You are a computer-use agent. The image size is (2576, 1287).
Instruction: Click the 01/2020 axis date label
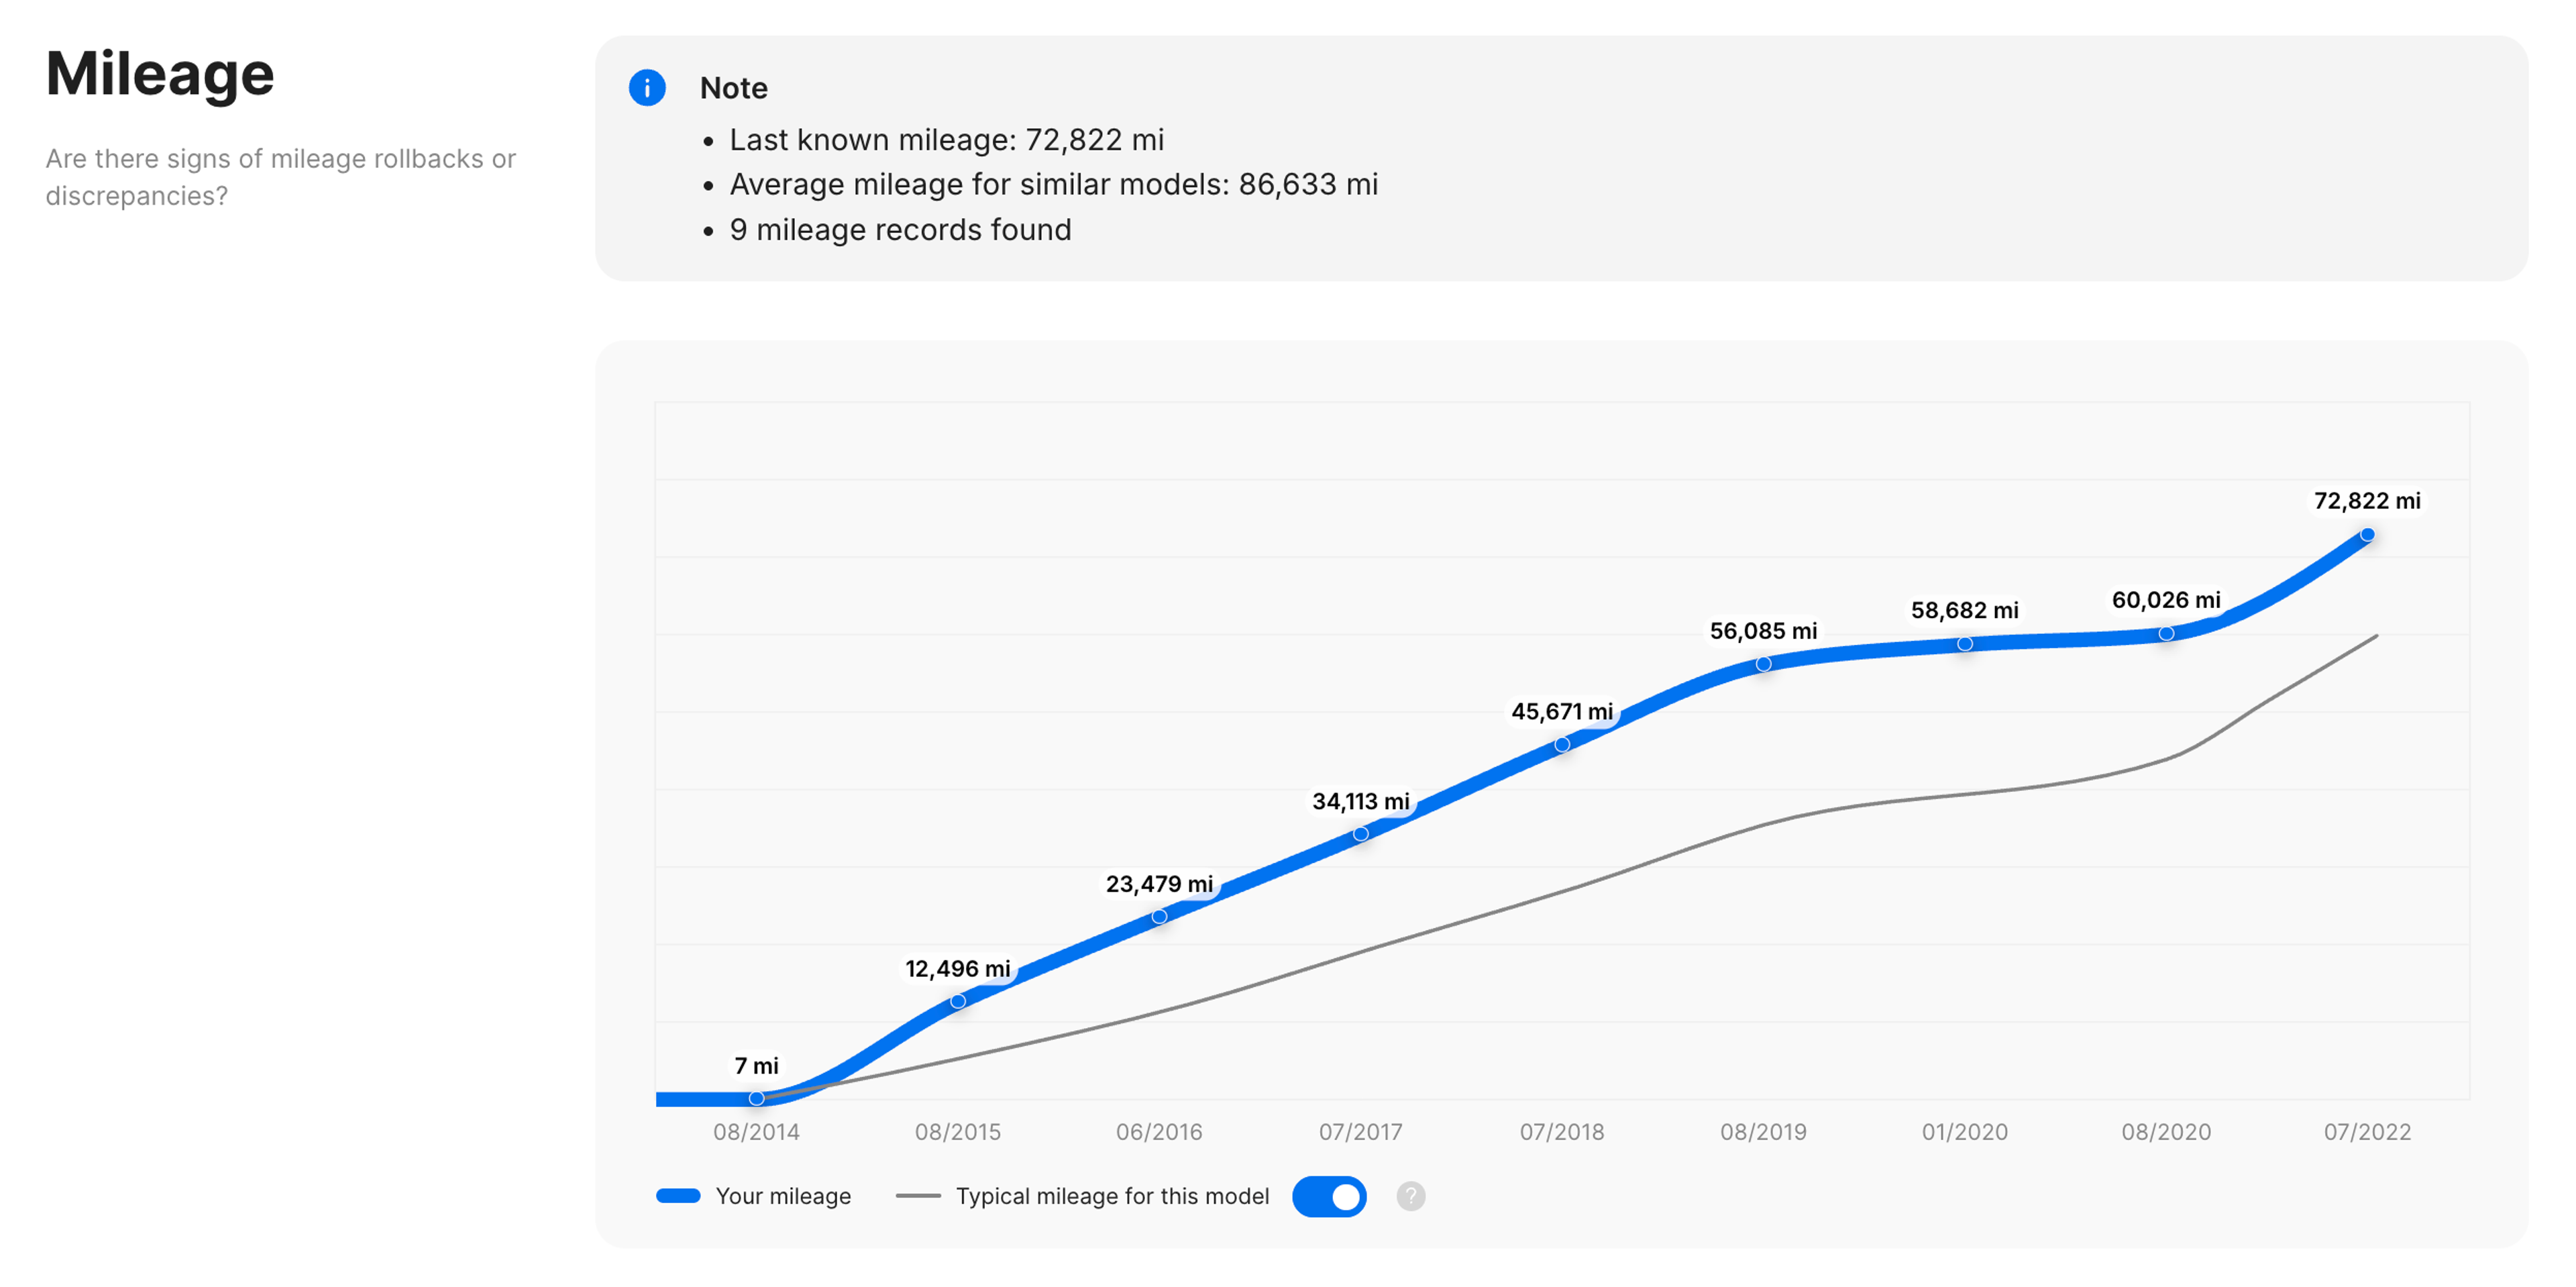[1964, 1132]
